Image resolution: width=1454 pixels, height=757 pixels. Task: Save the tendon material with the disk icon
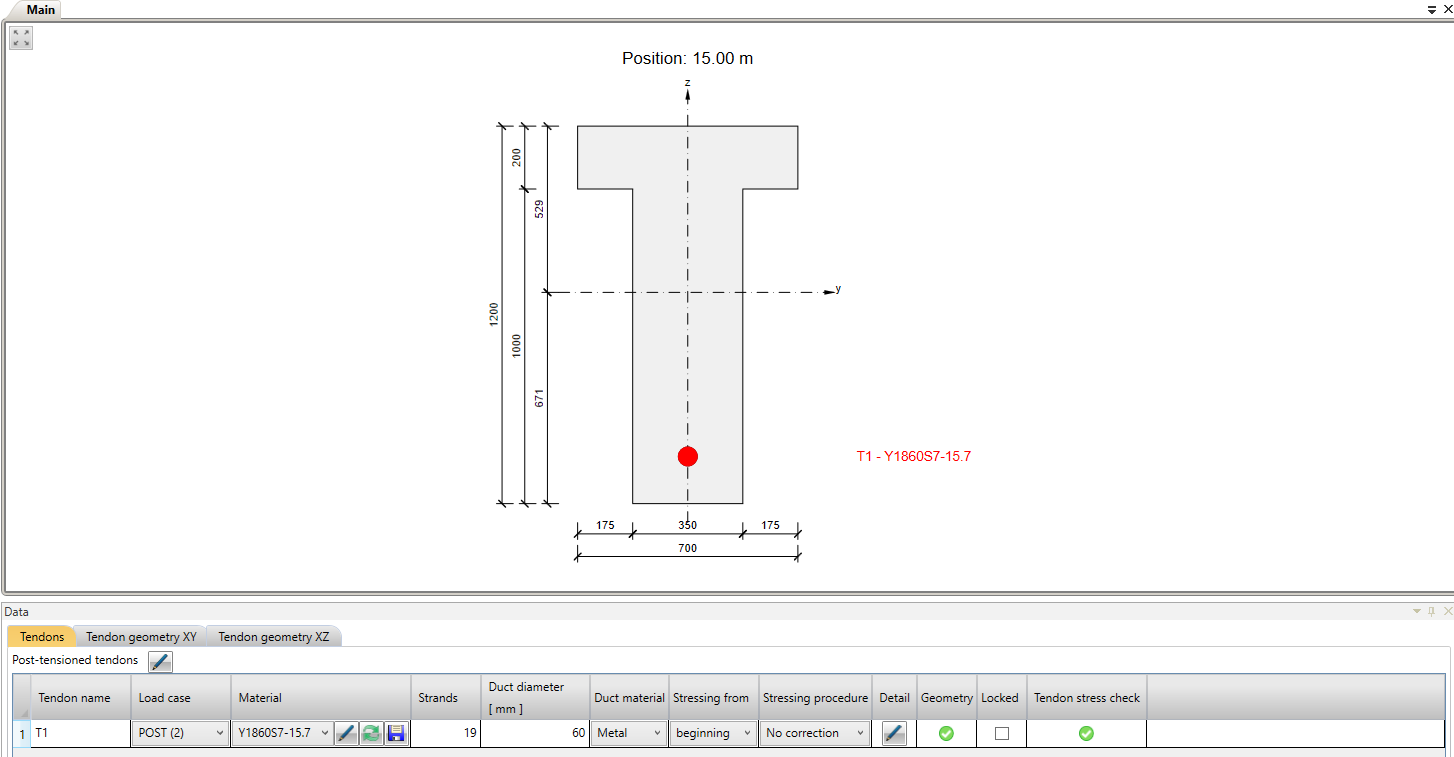[x=396, y=733]
